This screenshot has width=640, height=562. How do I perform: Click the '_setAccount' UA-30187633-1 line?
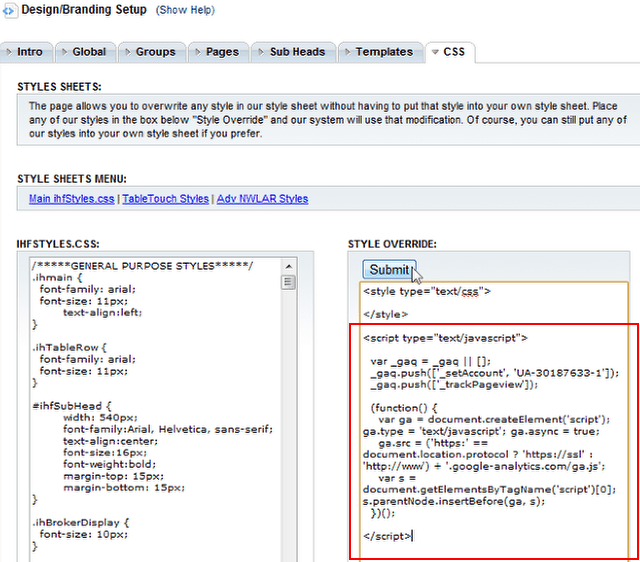click(495, 373)
